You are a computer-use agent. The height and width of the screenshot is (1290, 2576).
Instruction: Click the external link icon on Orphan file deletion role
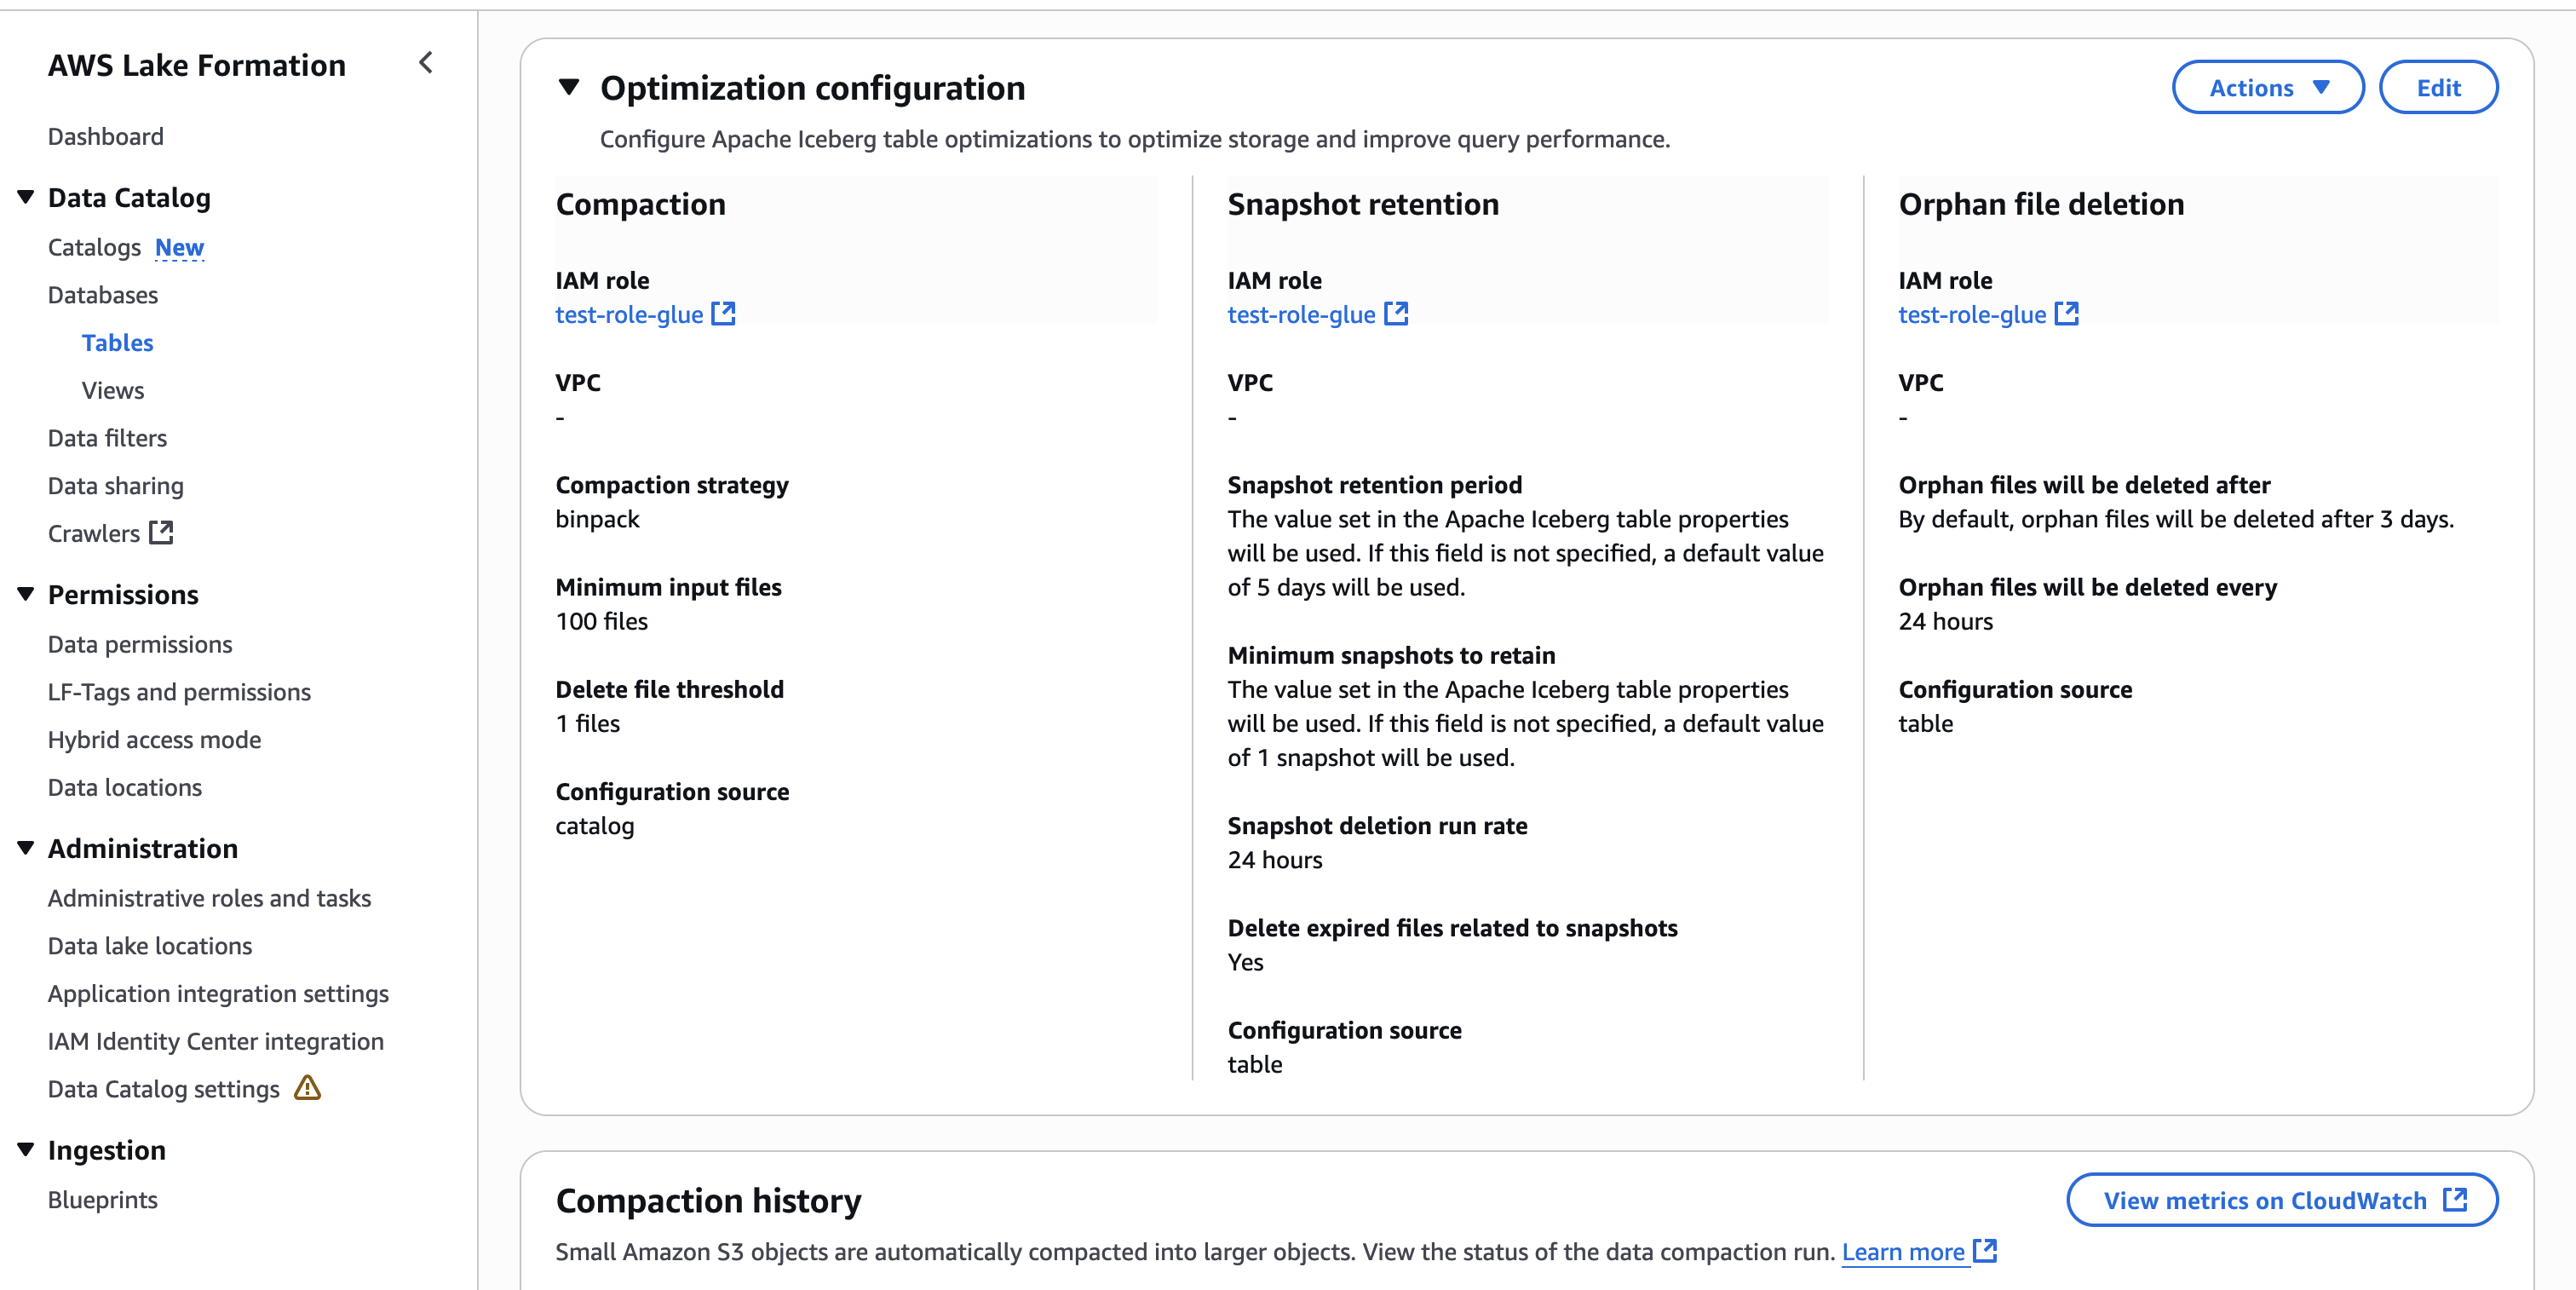tap(2066, 314)
